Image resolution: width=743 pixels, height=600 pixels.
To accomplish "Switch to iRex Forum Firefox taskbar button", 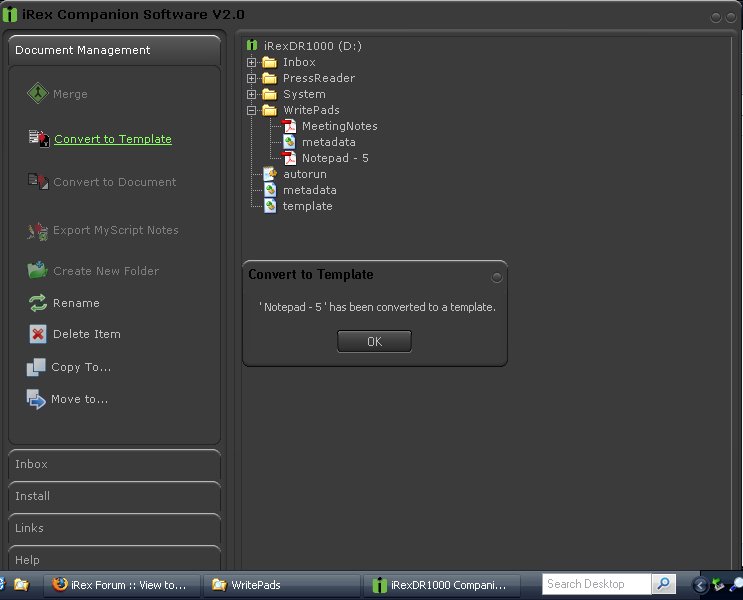I will tap(122, 585).
